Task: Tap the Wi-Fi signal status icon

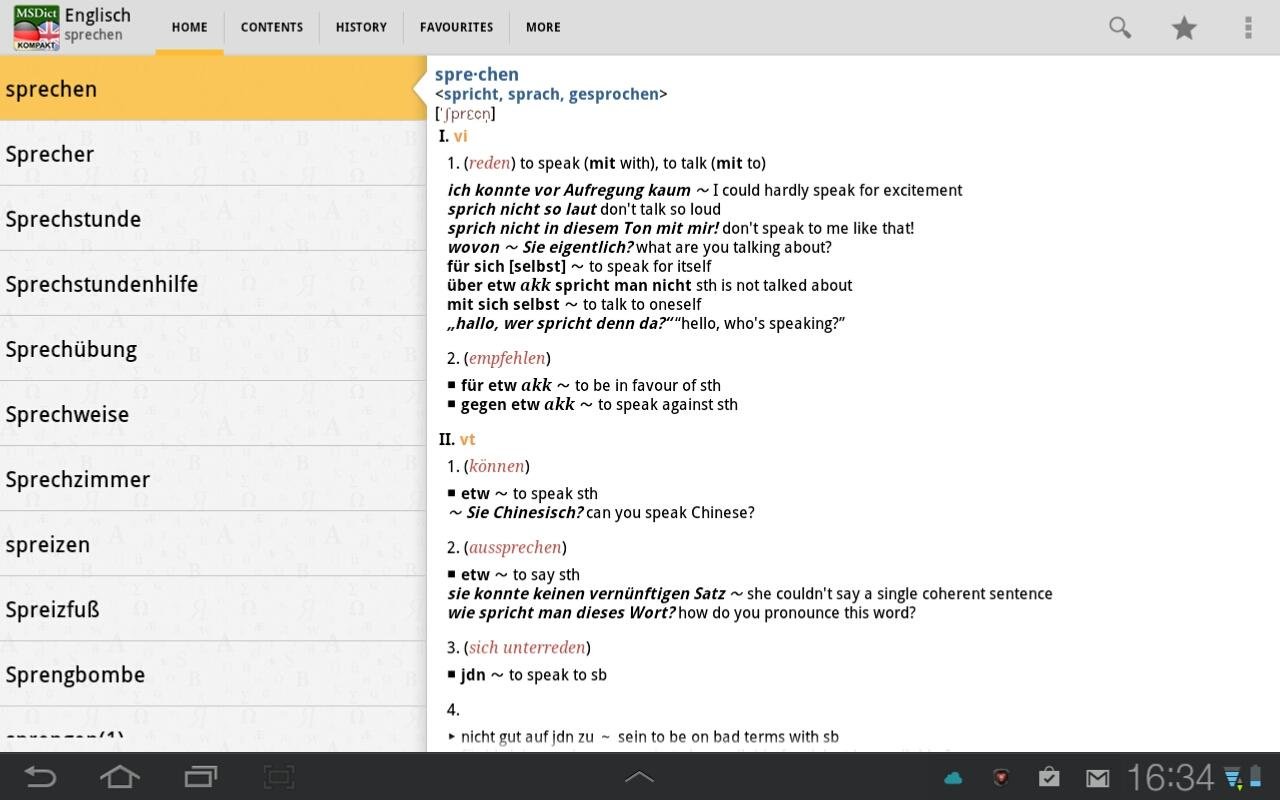Action: pos(1233,777)
